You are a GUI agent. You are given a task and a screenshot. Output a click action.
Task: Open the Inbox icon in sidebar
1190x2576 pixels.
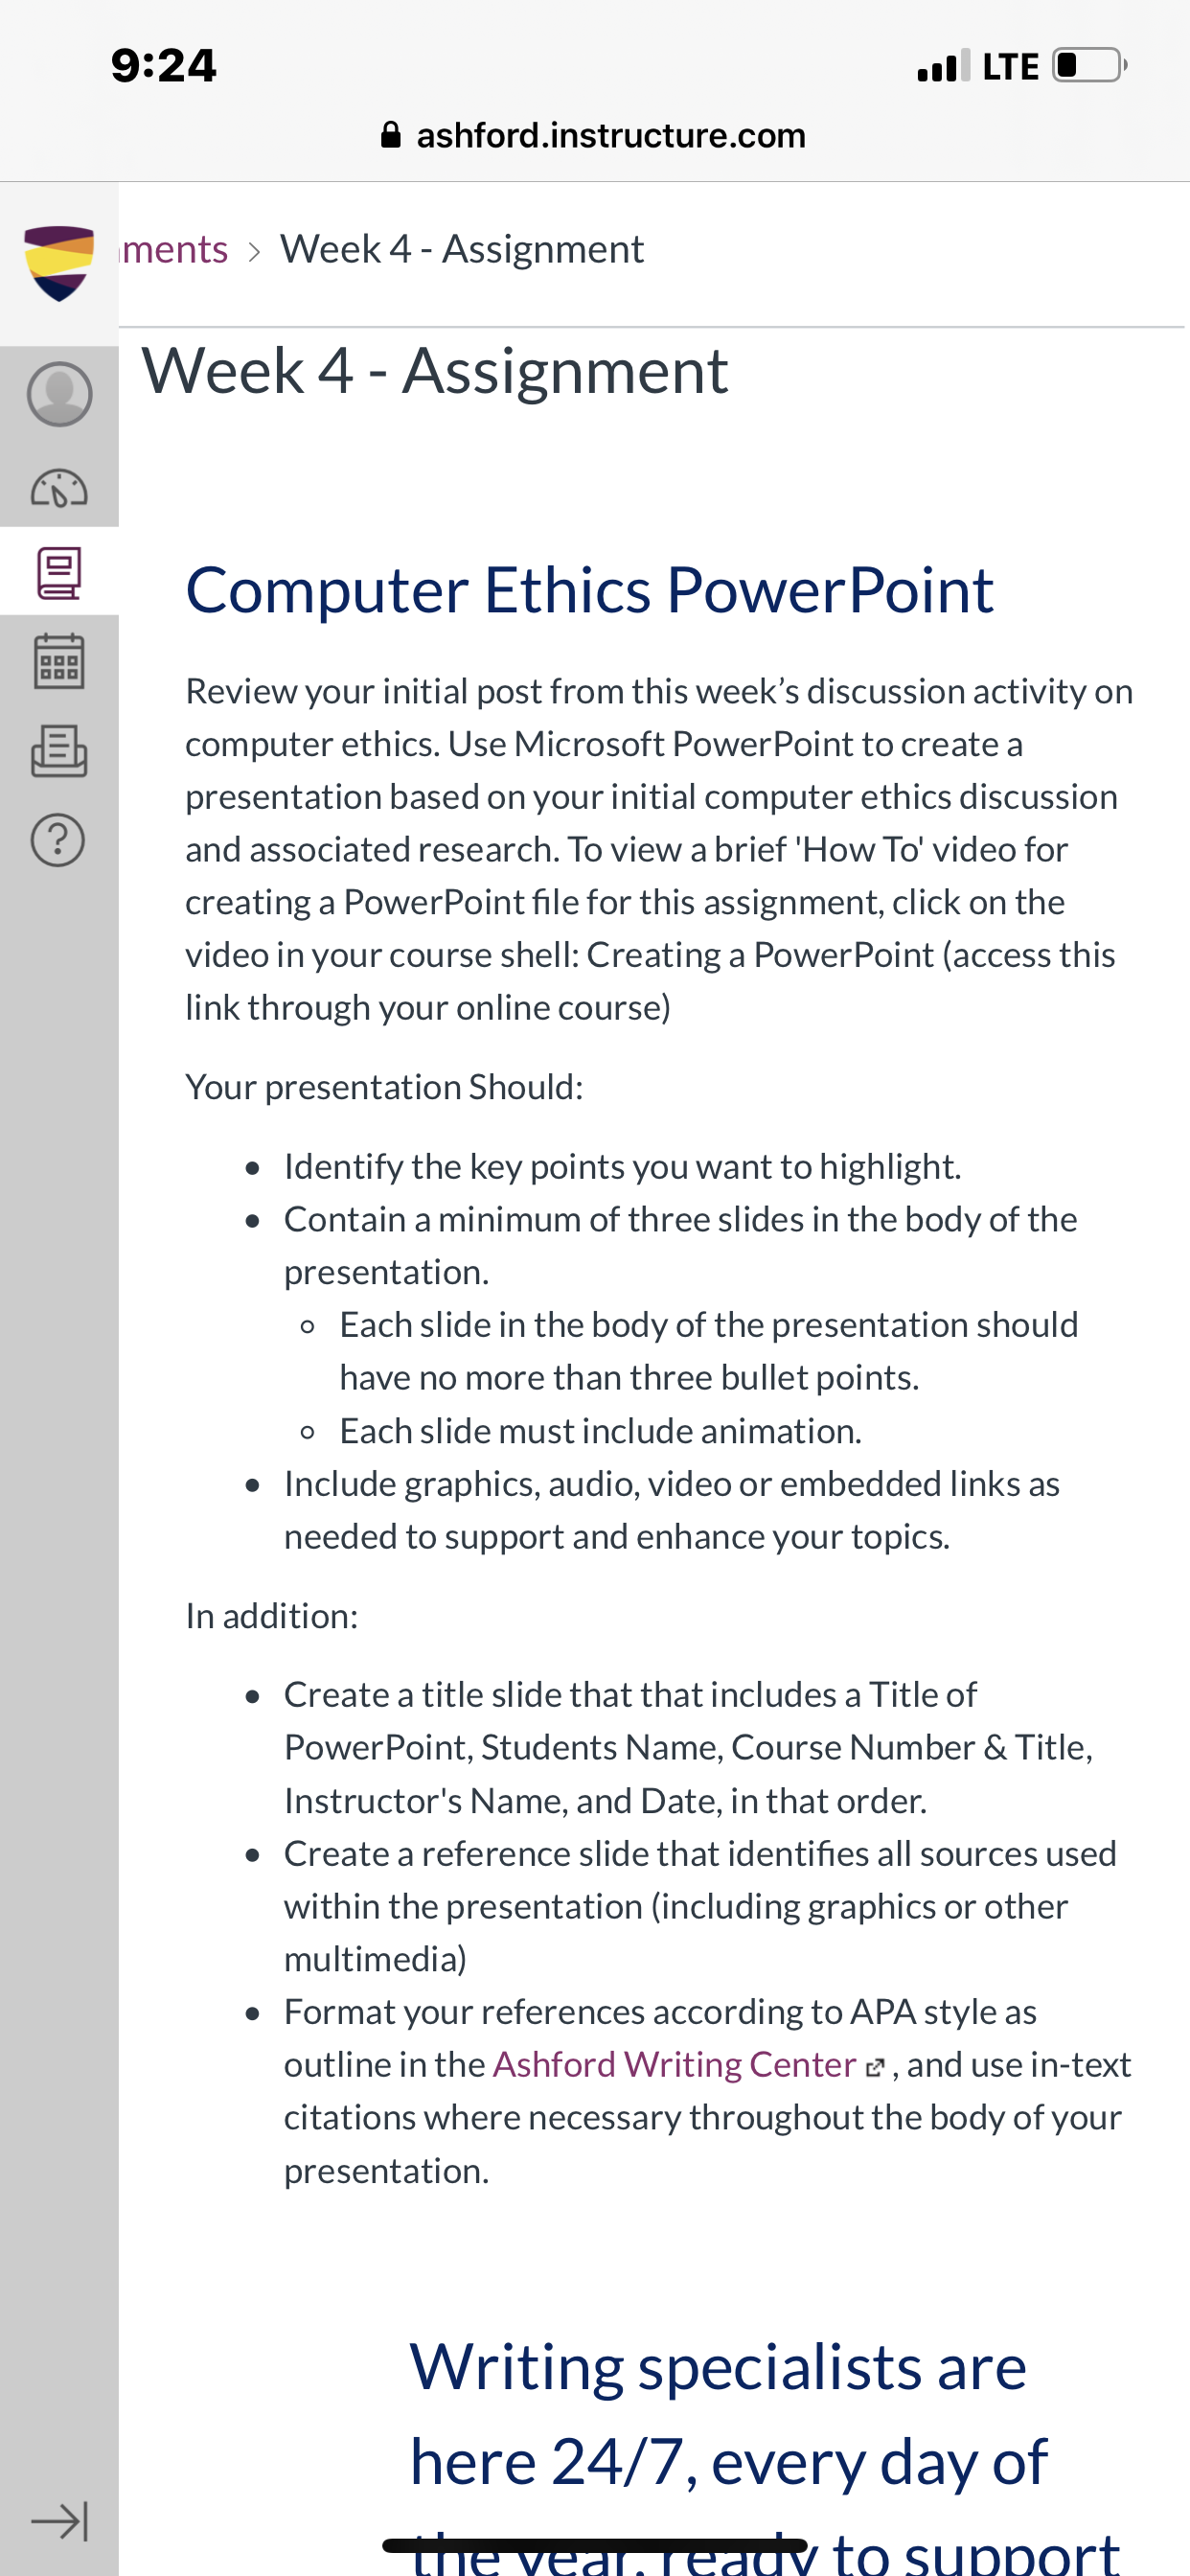click(x=59, y=751)
